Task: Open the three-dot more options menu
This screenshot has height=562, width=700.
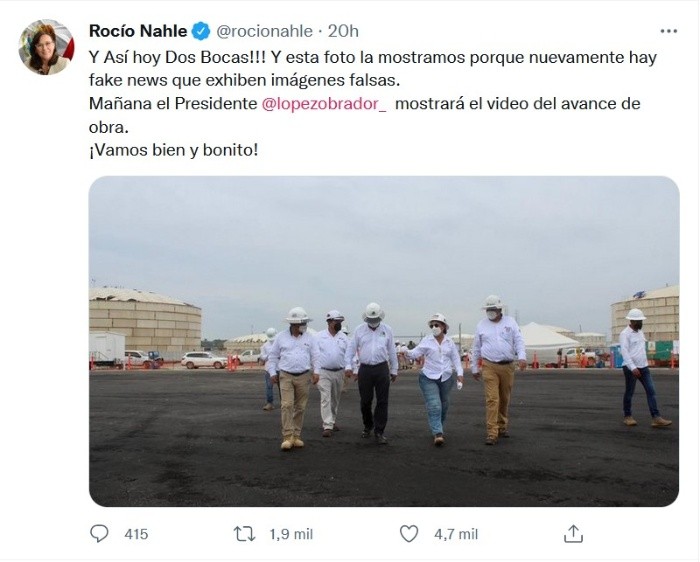Action: pyautogui.click(x=668, y=31)
